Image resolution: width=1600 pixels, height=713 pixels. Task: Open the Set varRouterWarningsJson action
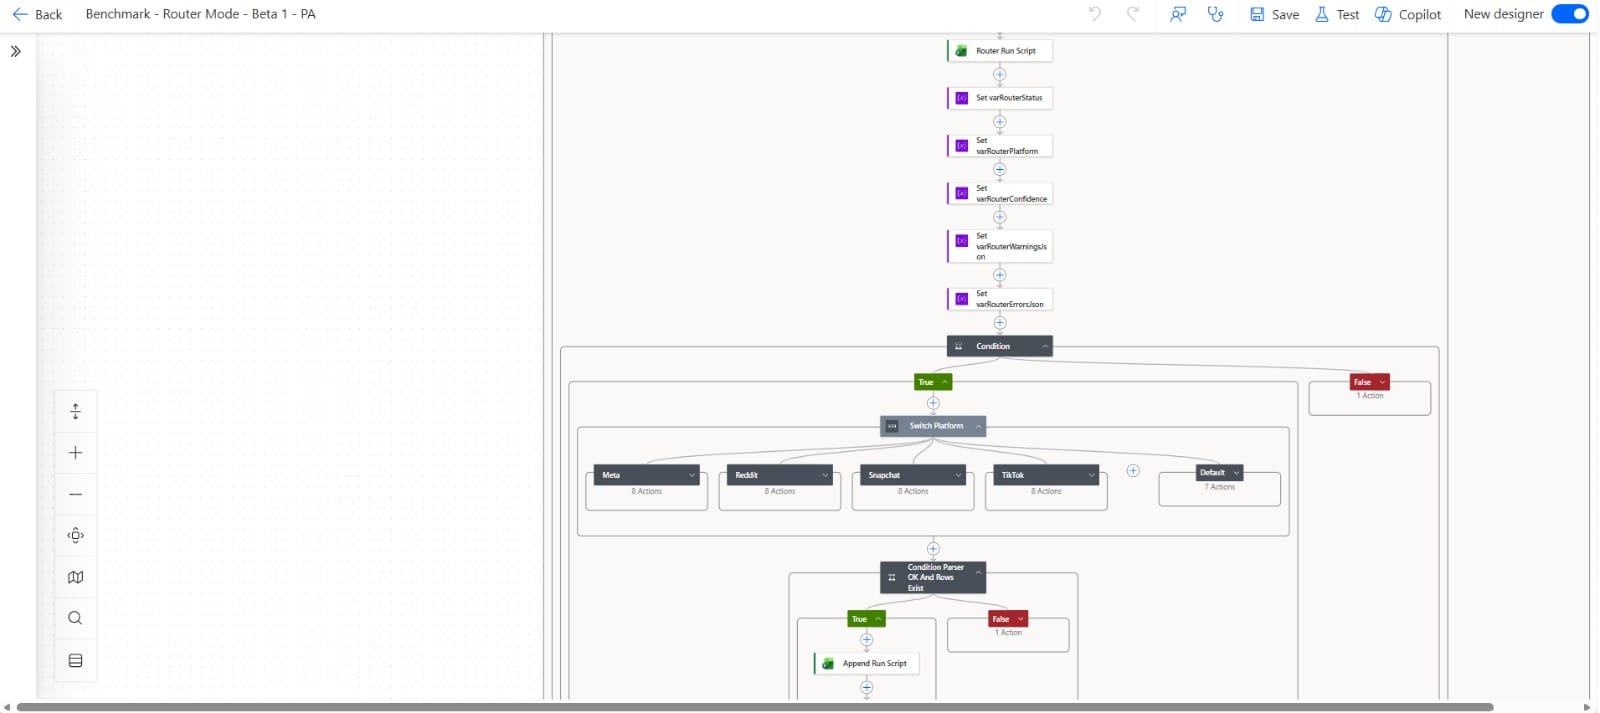(1000, 246)
